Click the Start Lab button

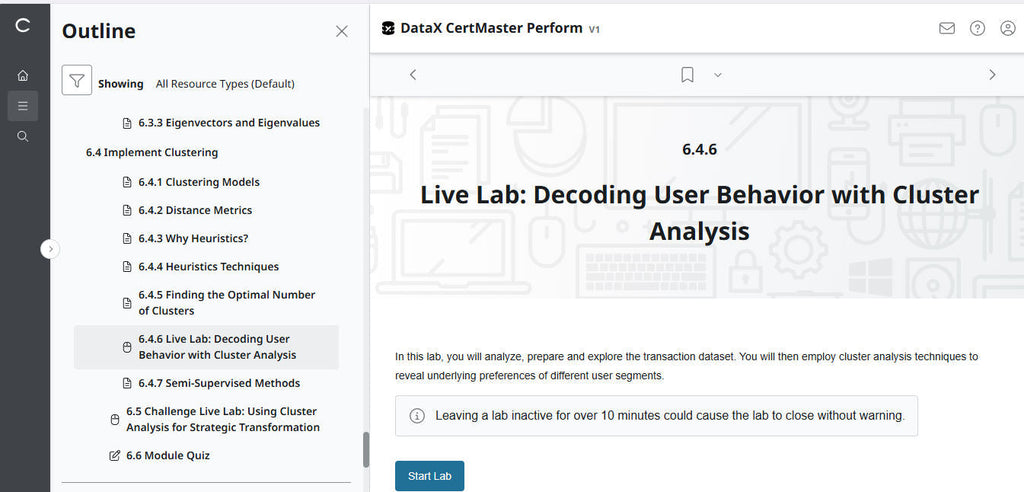pyautogui.click(x=430, y=476)
